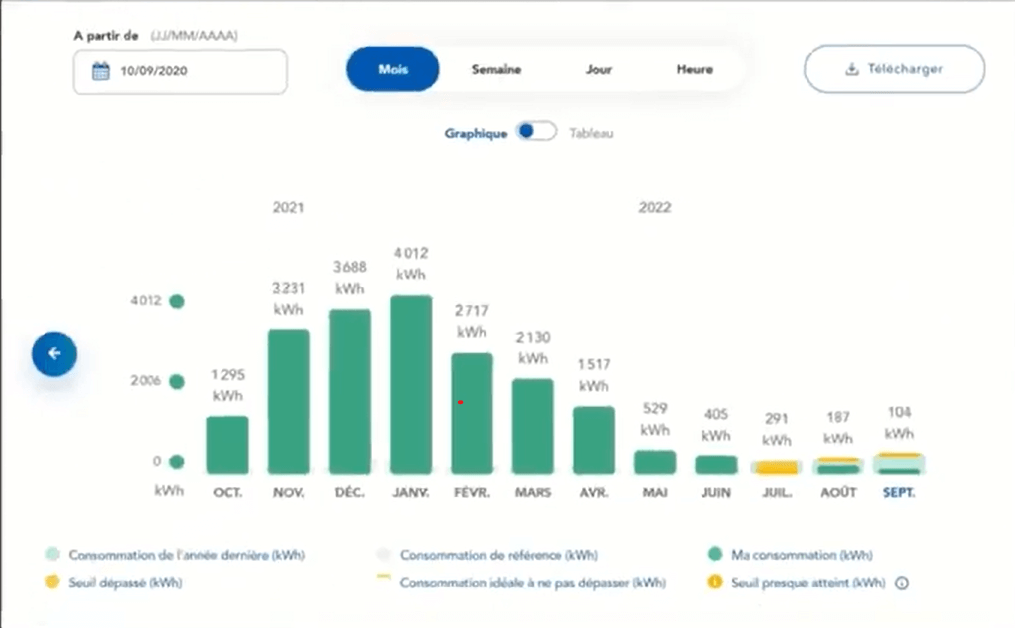Screen dimensions: 1015x628
Task: Select the JANV consumption bar
Action: tap(410, 380)
